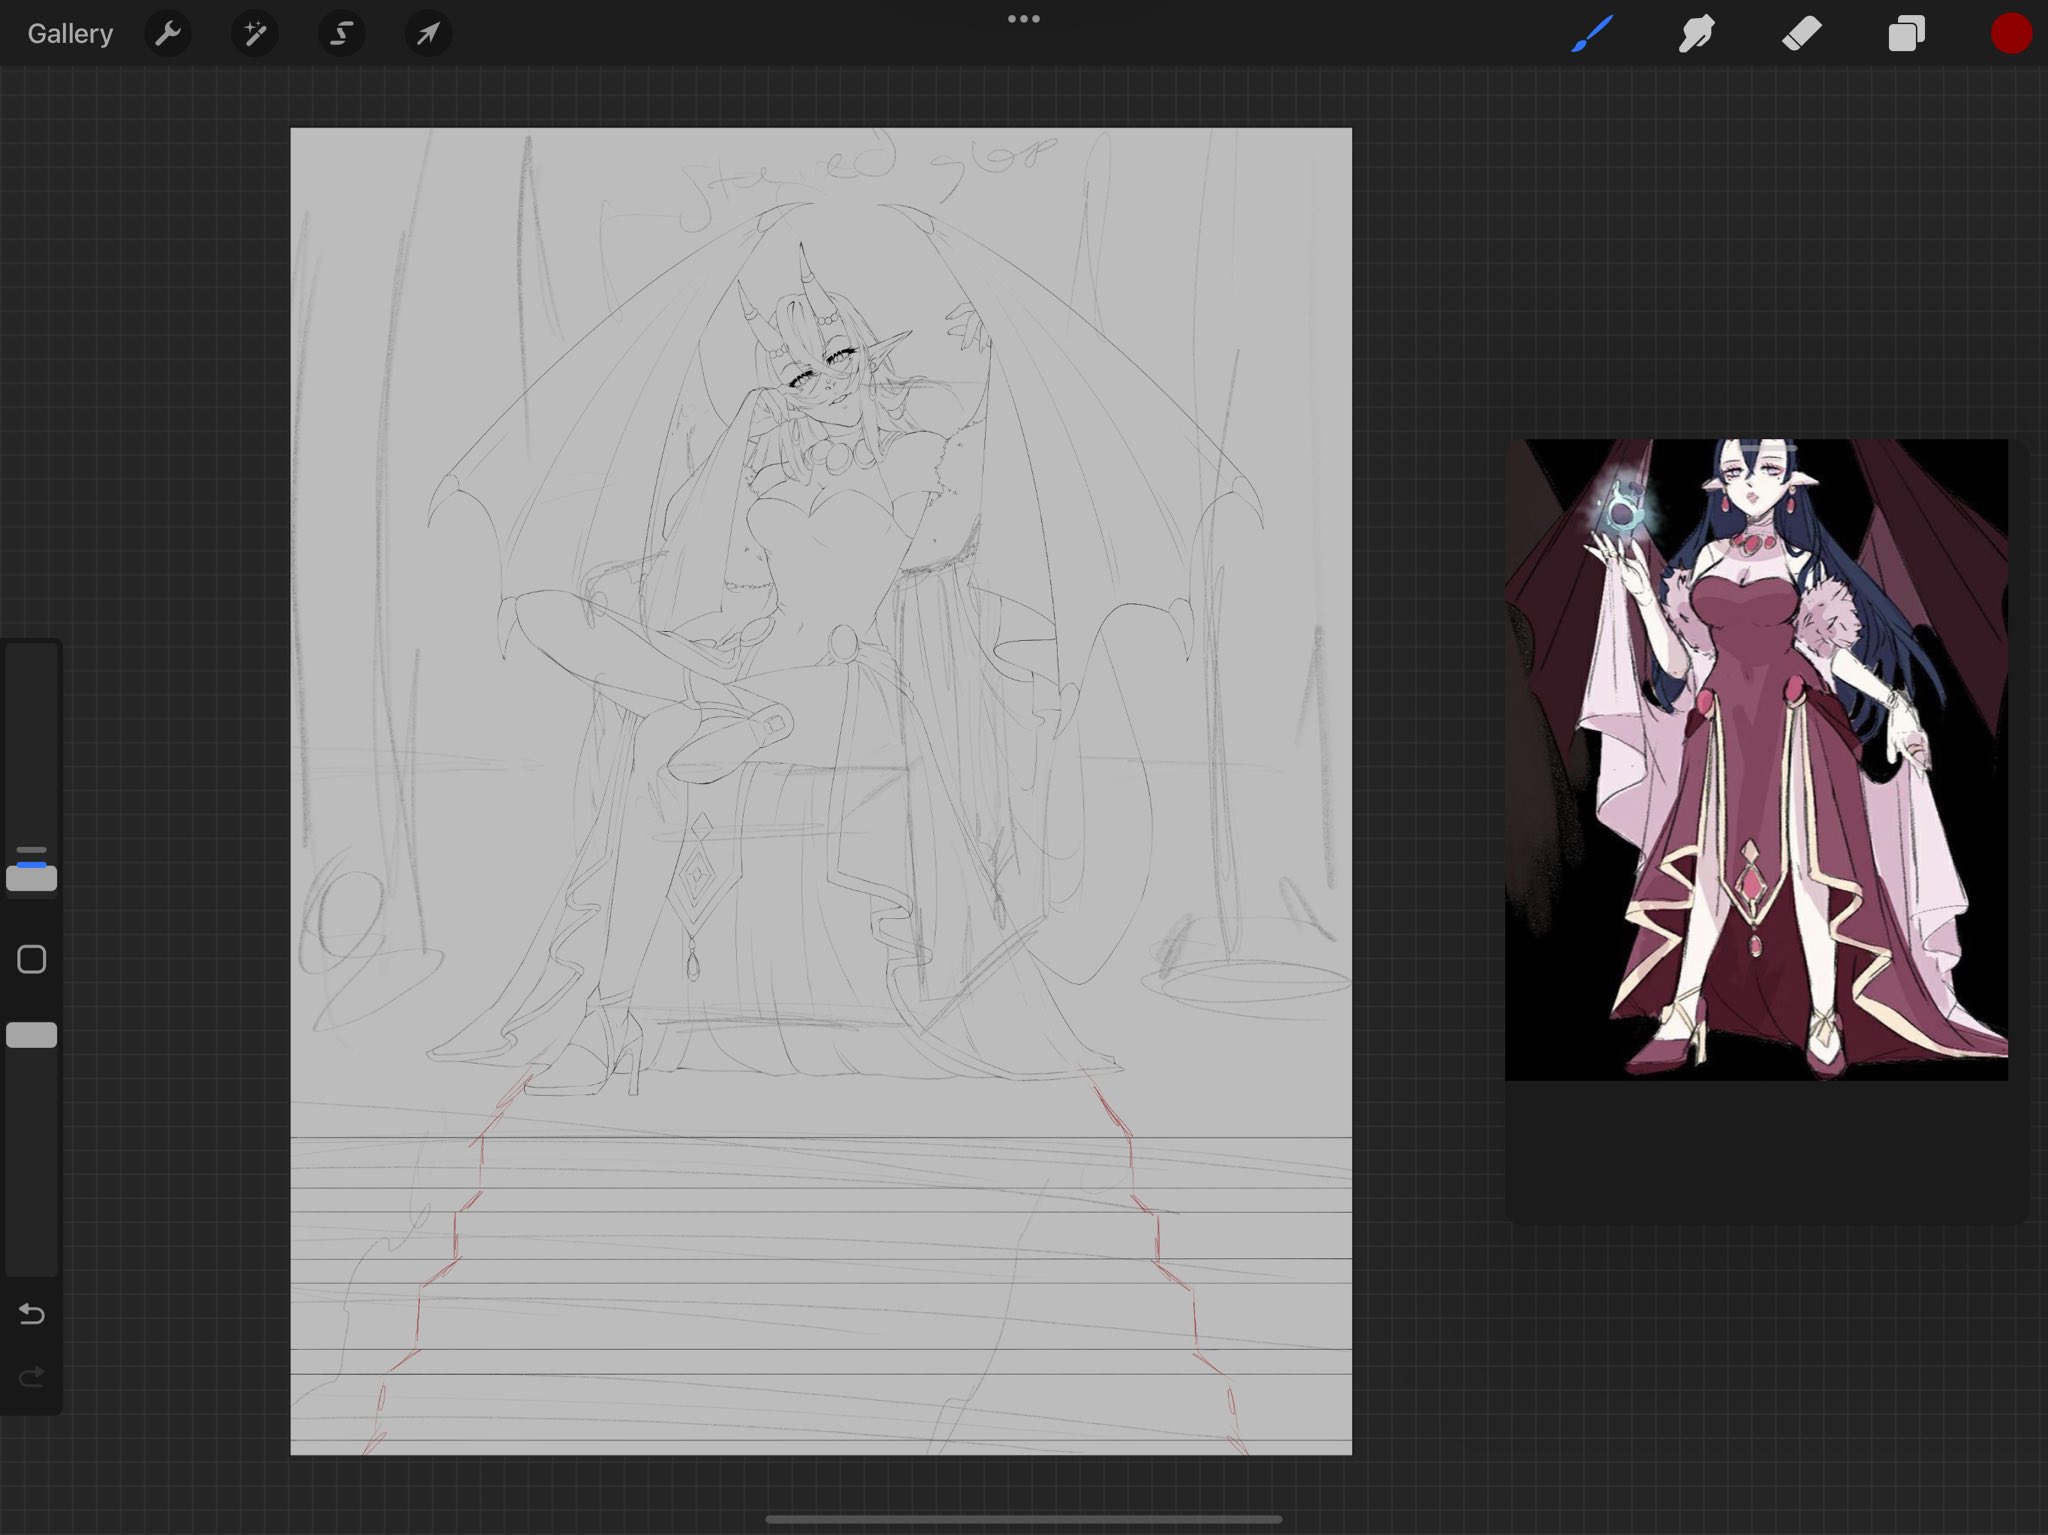Tap the Undo arrow in the sidebar
This screenshot has height=1535, width=2048.
point(32,1313)
